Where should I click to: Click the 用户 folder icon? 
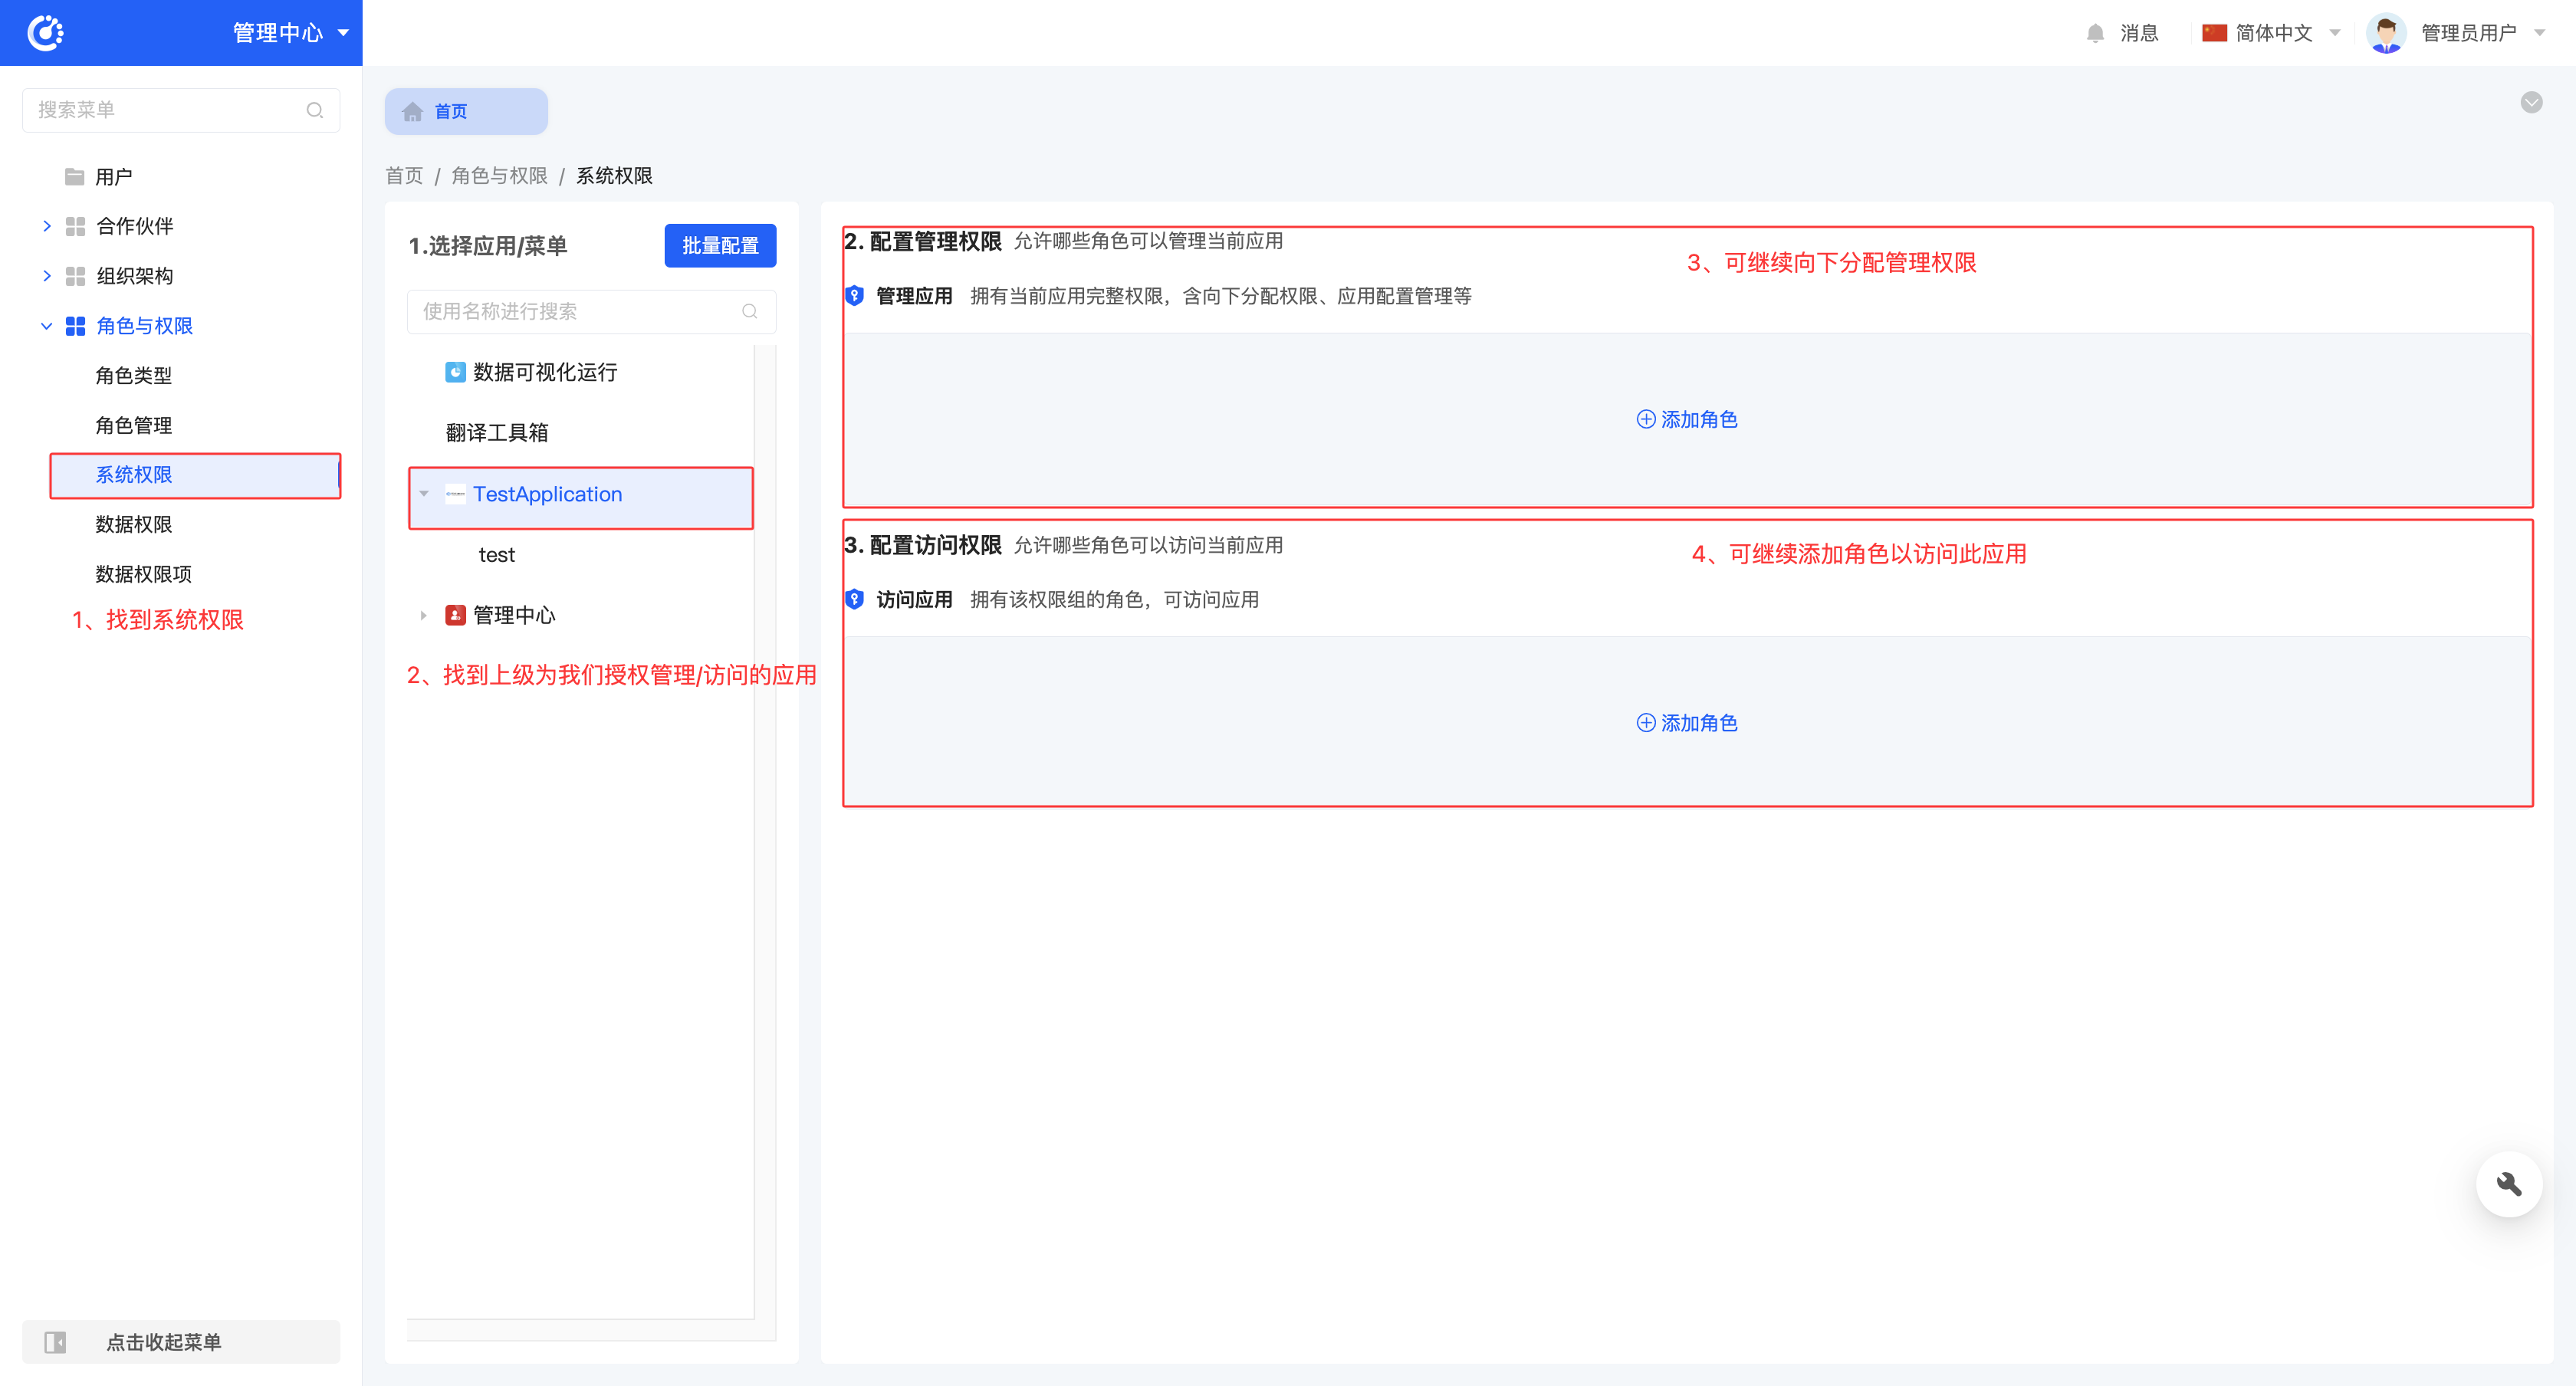[x=74, y=177]
